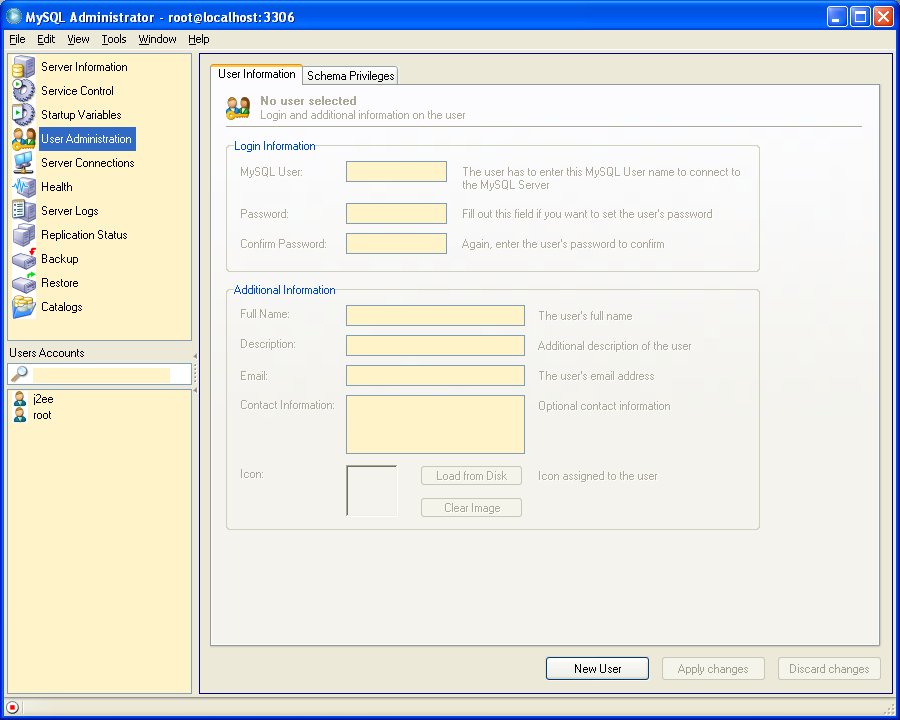Click the Replication Status icon

pos(24,235)
